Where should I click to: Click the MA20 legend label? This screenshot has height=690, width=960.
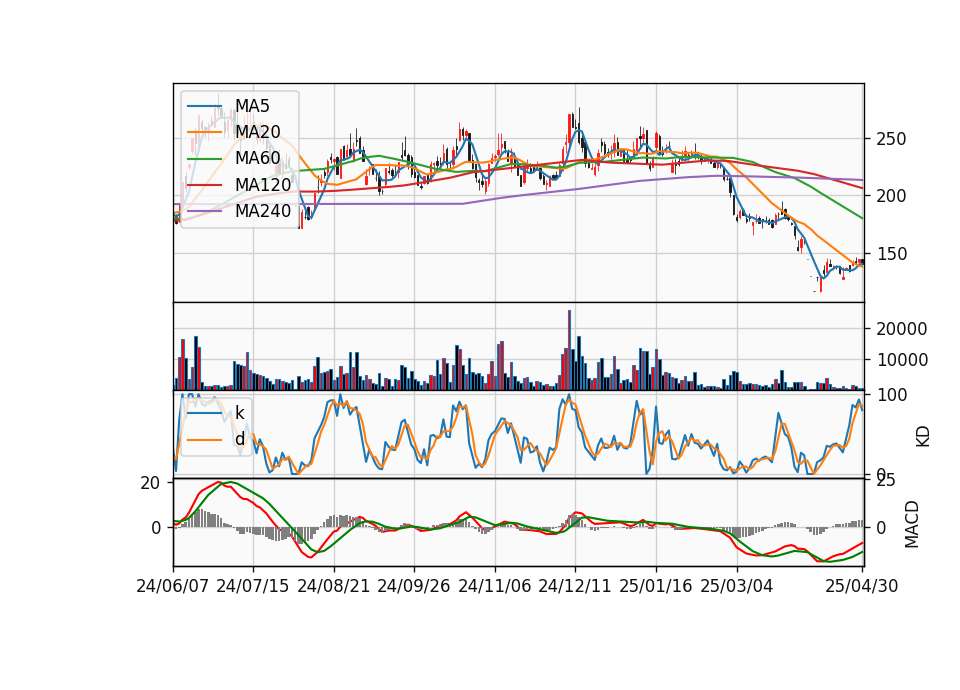coord(258,132)
